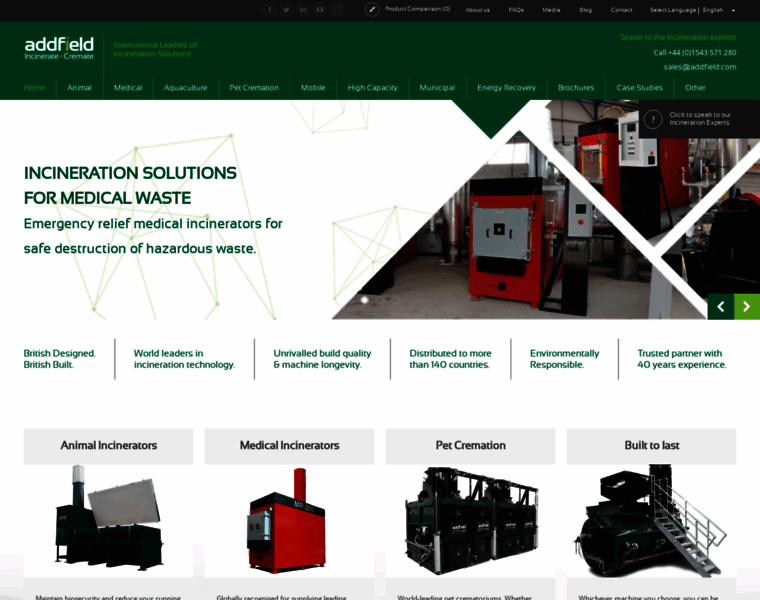Open Addfield's Twitter profile icon
760x600 pixels.
tap(287, 10)
